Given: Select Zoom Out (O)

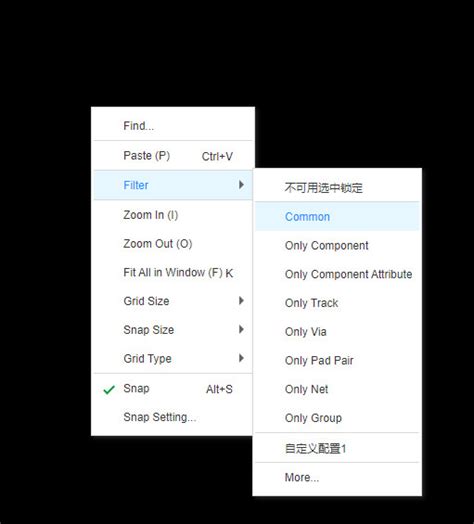Looking at the screenshot, I should pyautogui.click(x=173, y=244).
